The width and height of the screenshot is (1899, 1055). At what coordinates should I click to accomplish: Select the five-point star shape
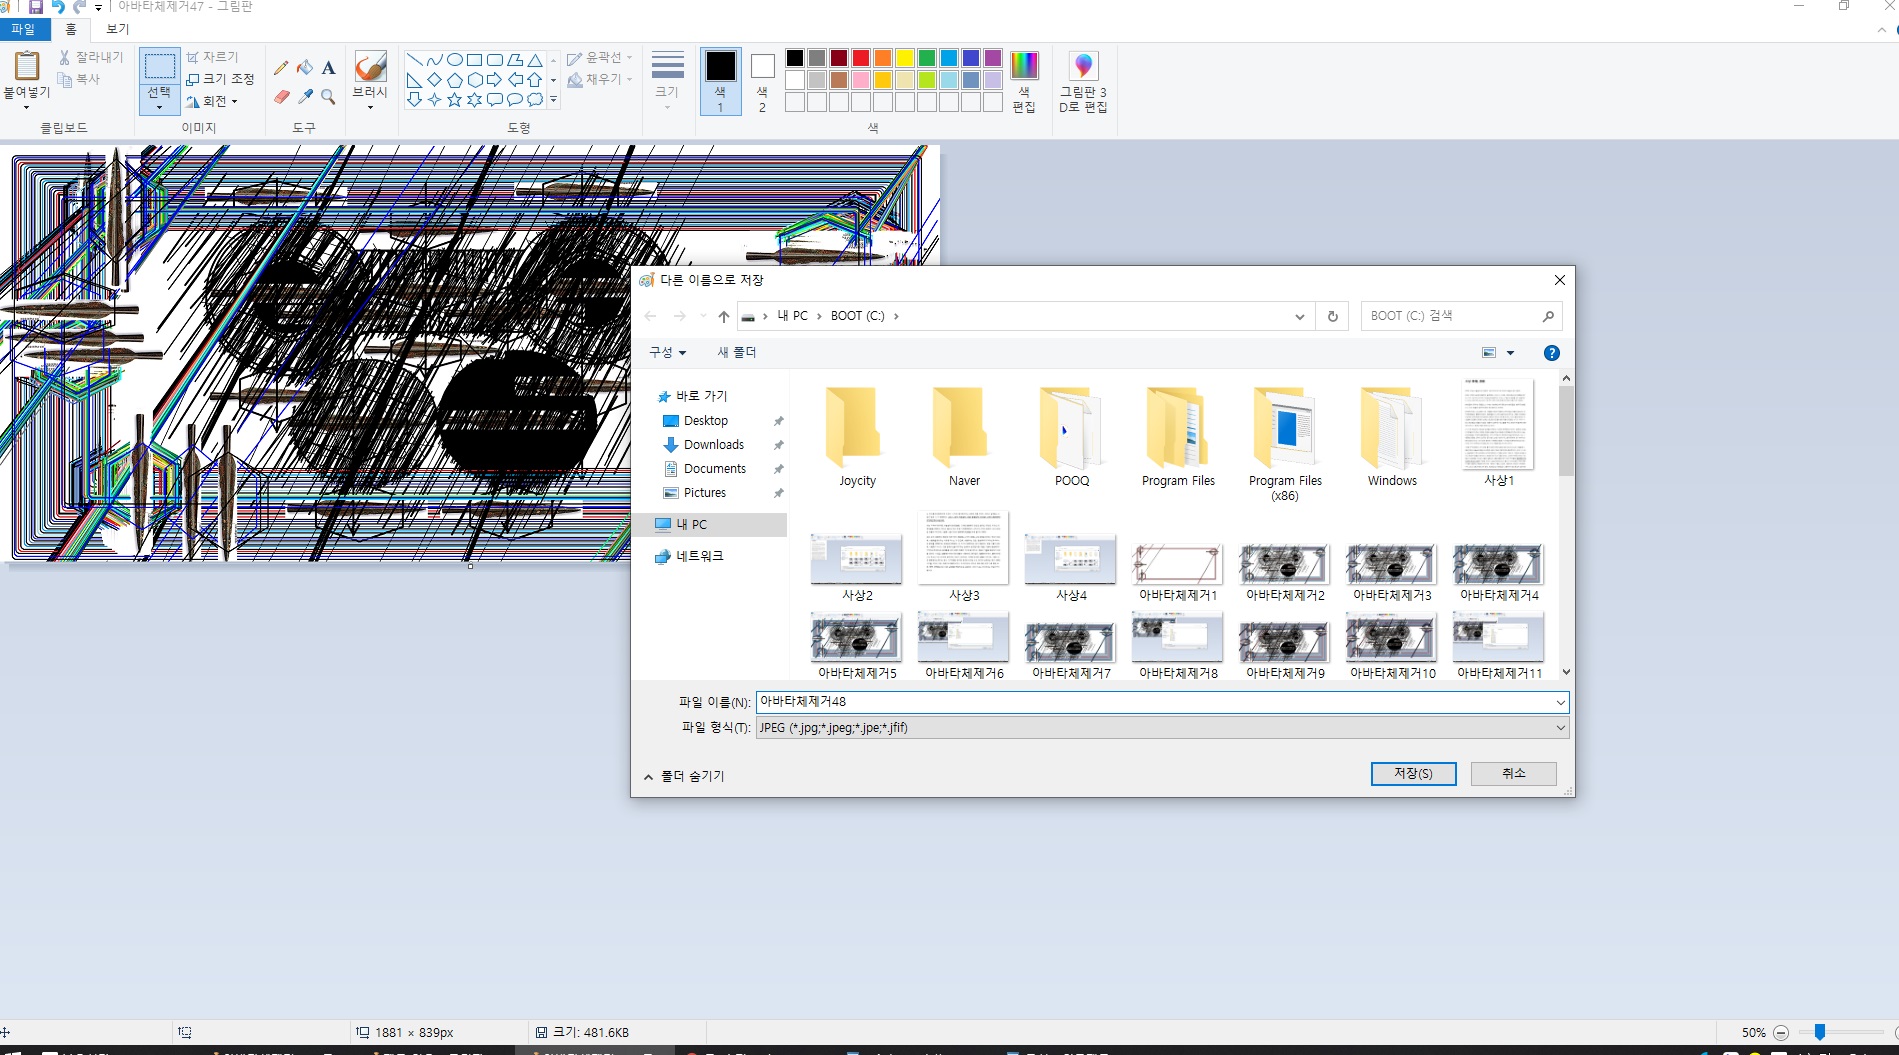pyautogui.click(x=454, y=99)
